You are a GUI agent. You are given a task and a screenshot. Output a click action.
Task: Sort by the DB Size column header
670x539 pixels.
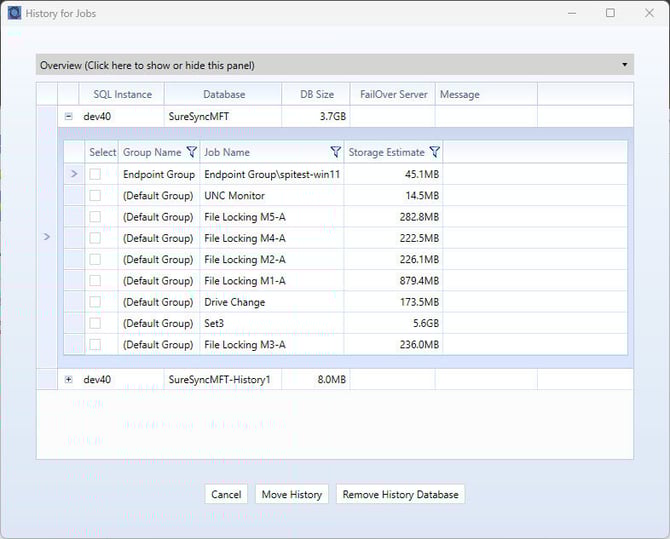[317, 94]
